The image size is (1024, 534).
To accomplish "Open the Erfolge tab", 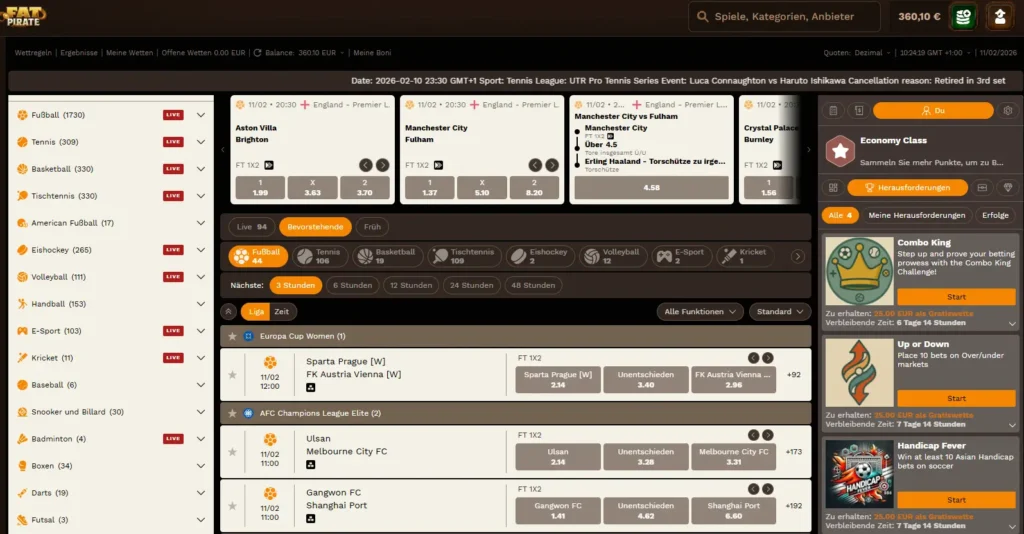I will click(995, 215).
